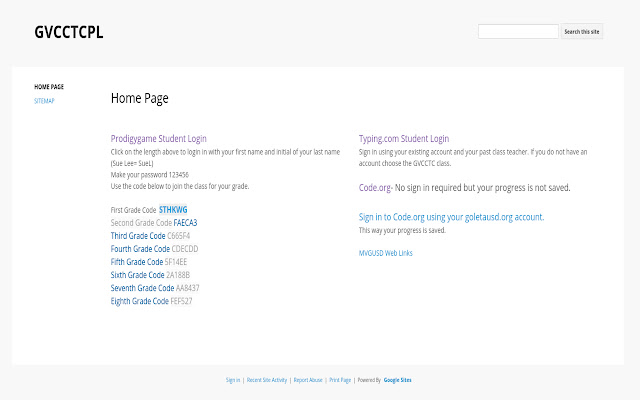This screenshot has width=640, height=400.
Task: Open Google Sites footer link
Action: pyautogui.click(x=398, y=380)
